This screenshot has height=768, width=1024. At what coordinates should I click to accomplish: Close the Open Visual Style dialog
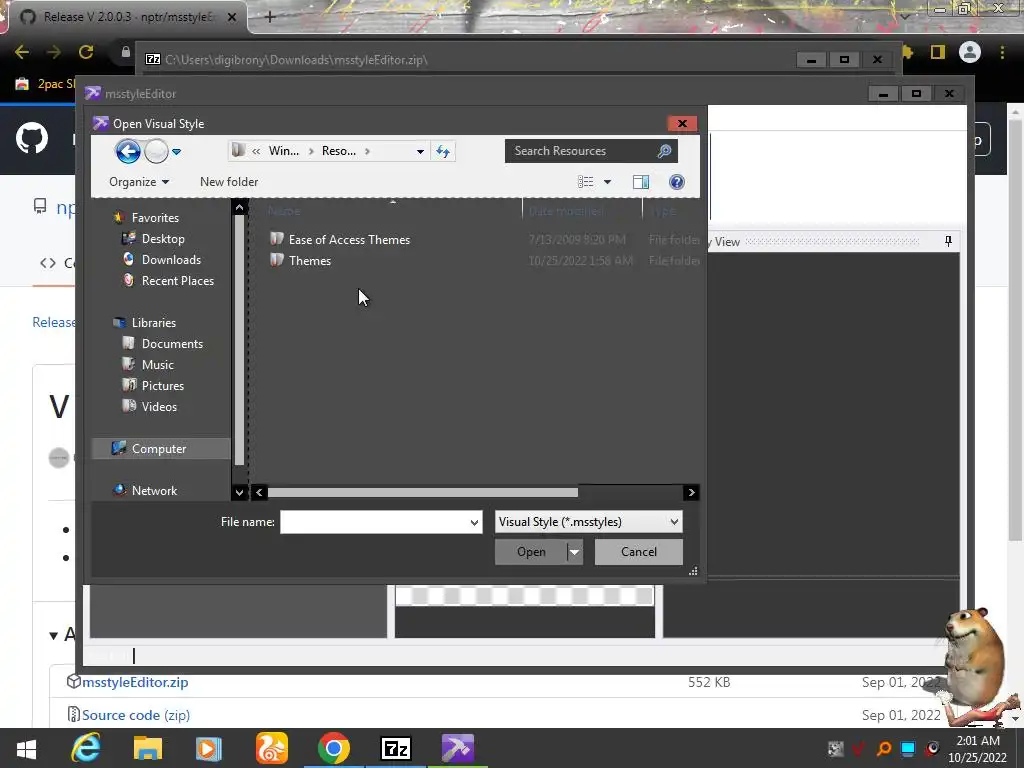pos(682,123)
